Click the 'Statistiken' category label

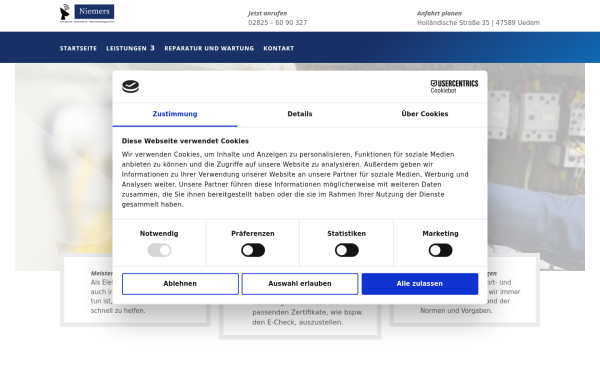[346, 233]
